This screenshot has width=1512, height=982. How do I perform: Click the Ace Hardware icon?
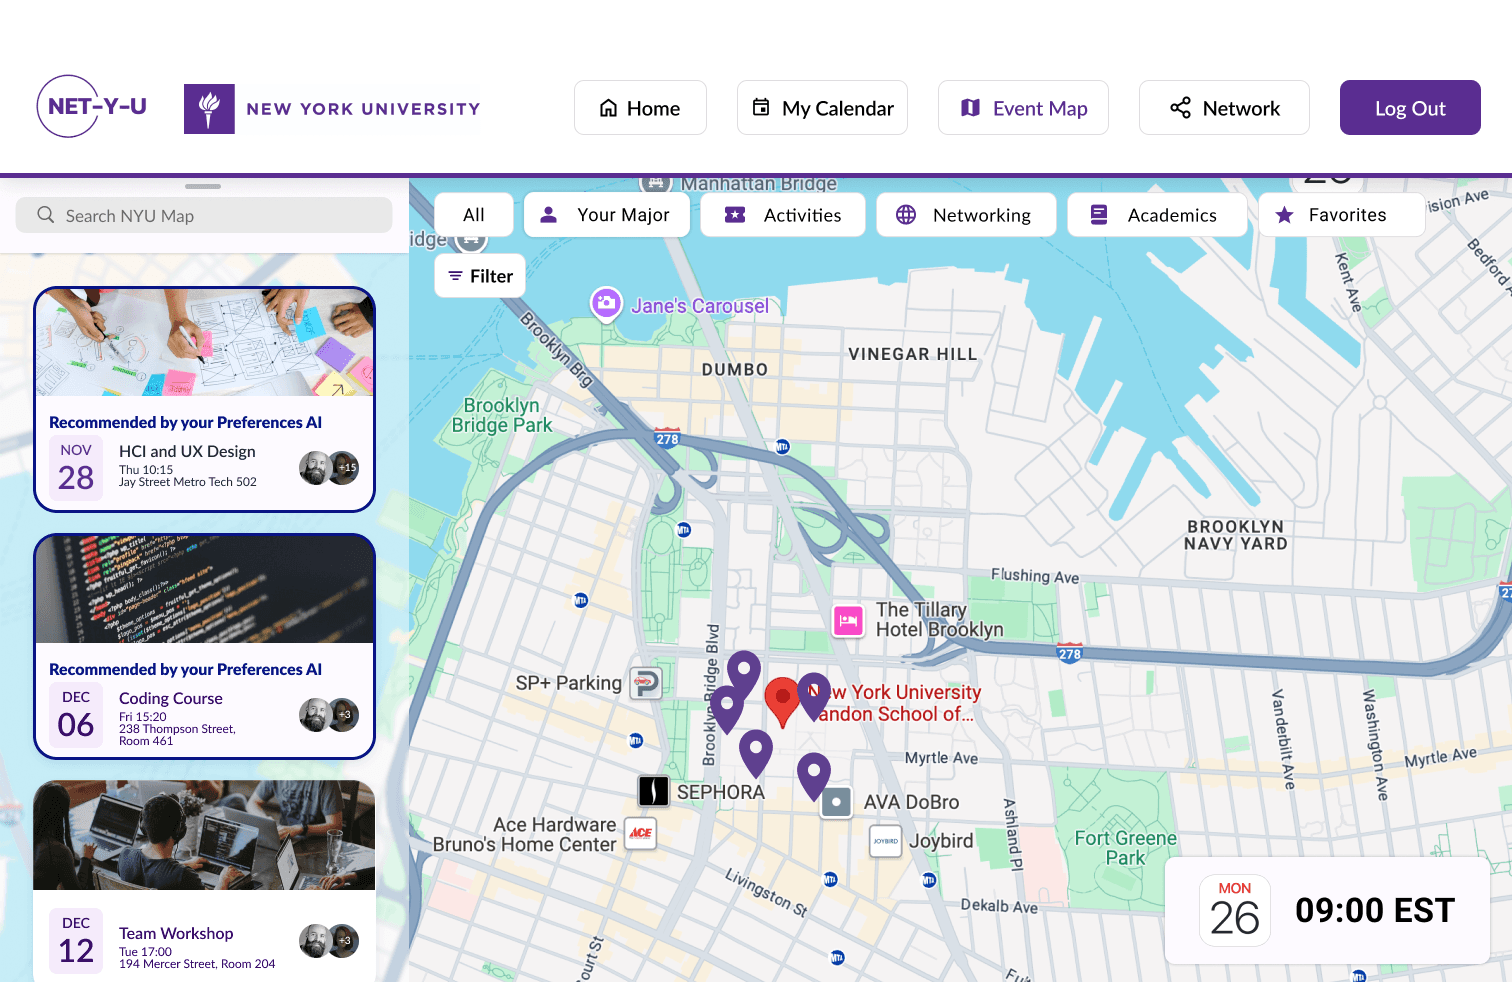[641, 833]
